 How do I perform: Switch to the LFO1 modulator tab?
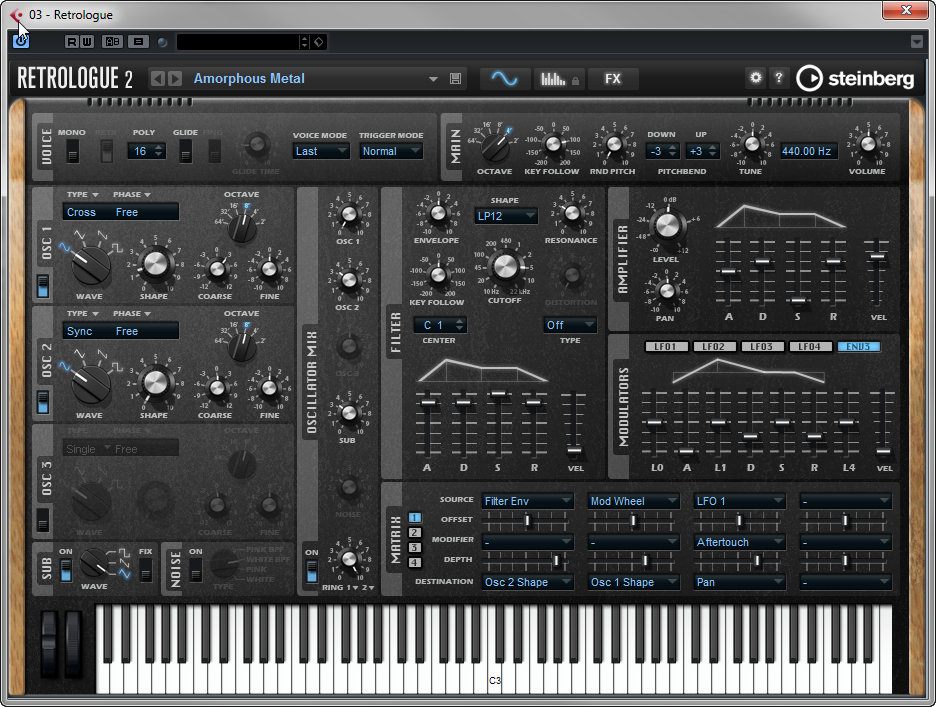(666, 346)
